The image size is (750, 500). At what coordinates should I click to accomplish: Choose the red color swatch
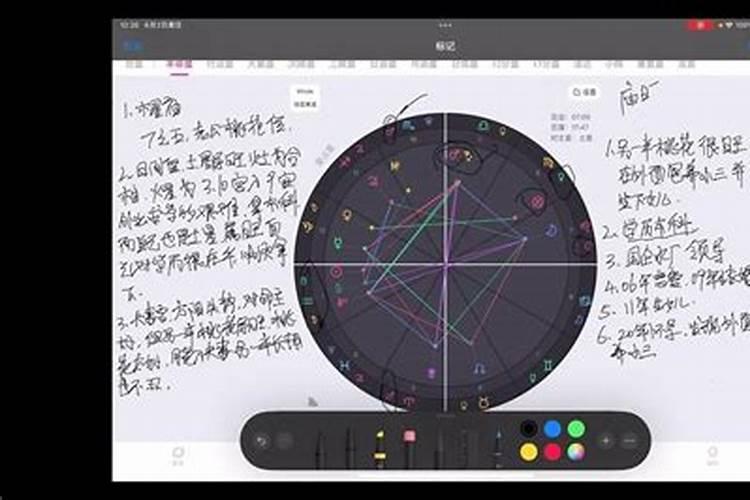pos(552,452)
